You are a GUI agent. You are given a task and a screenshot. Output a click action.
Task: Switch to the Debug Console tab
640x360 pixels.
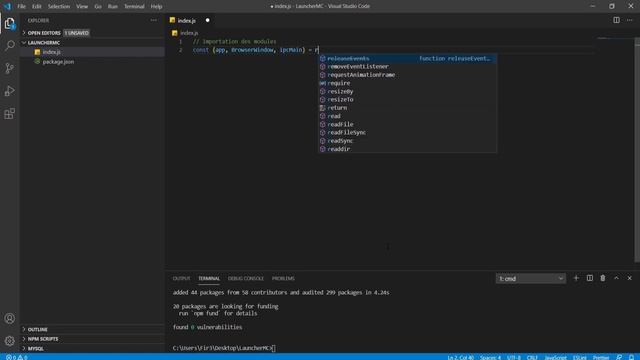(x=246, y=278)
